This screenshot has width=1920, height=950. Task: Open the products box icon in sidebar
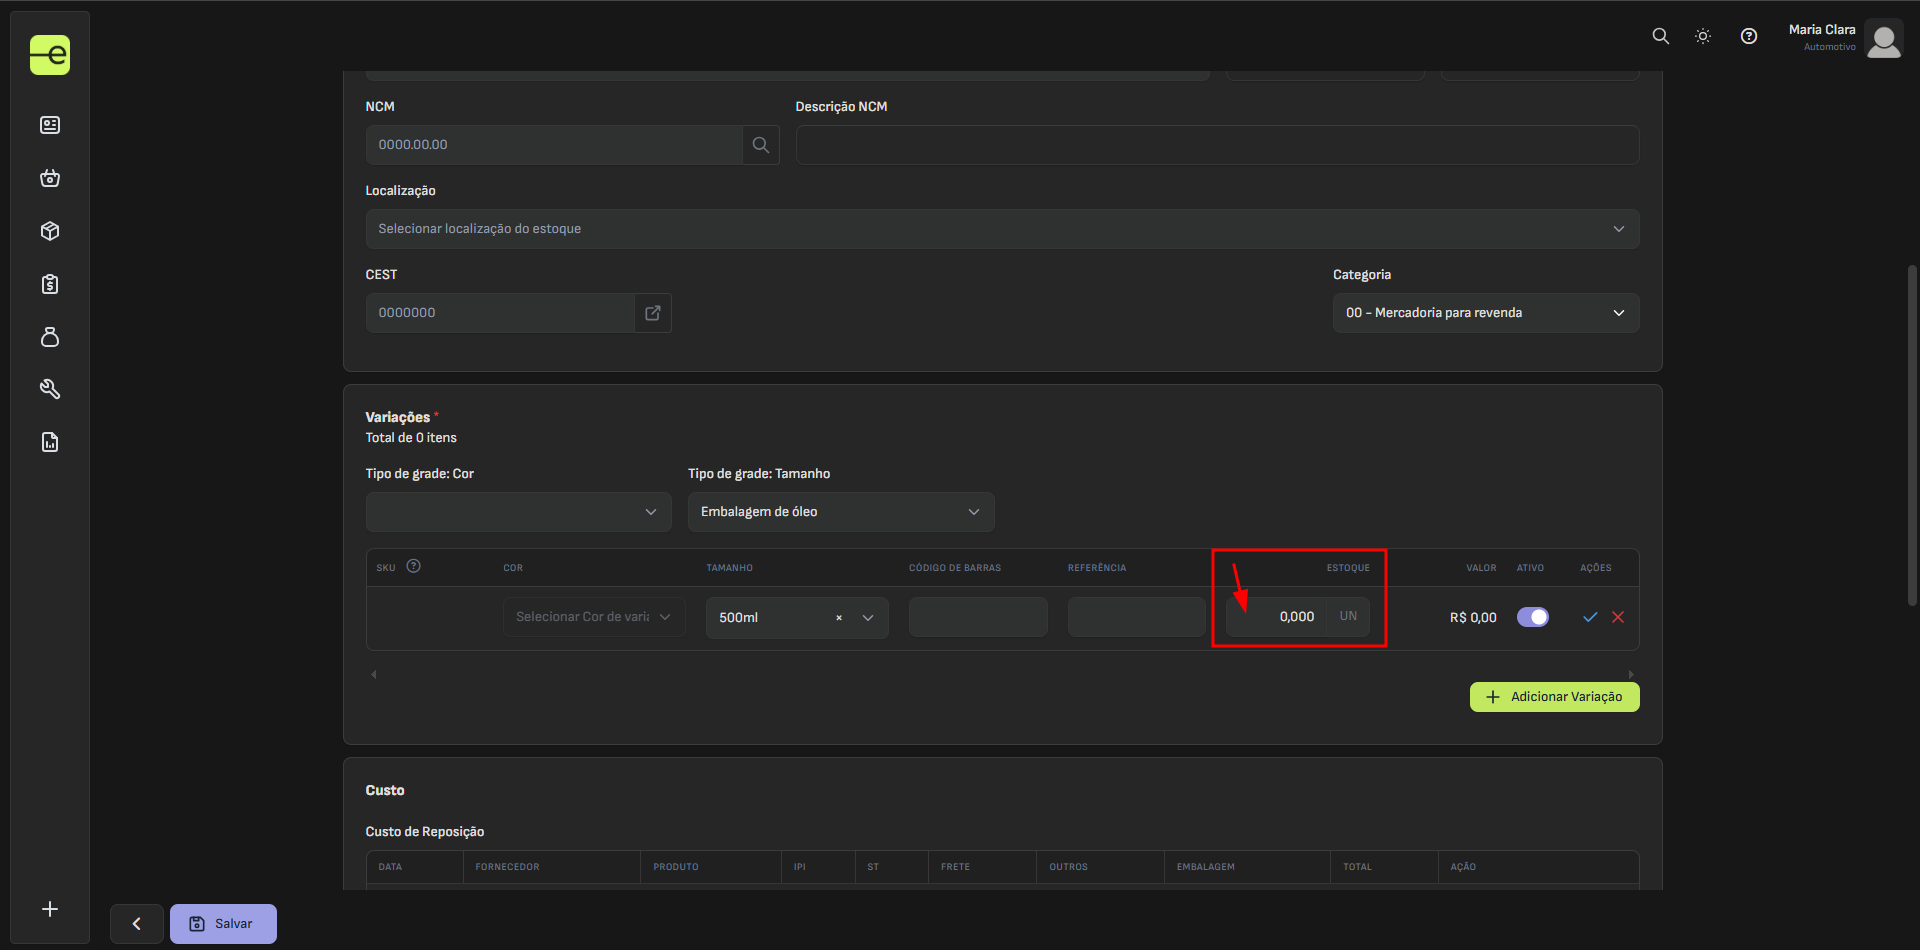pos(50,231)
